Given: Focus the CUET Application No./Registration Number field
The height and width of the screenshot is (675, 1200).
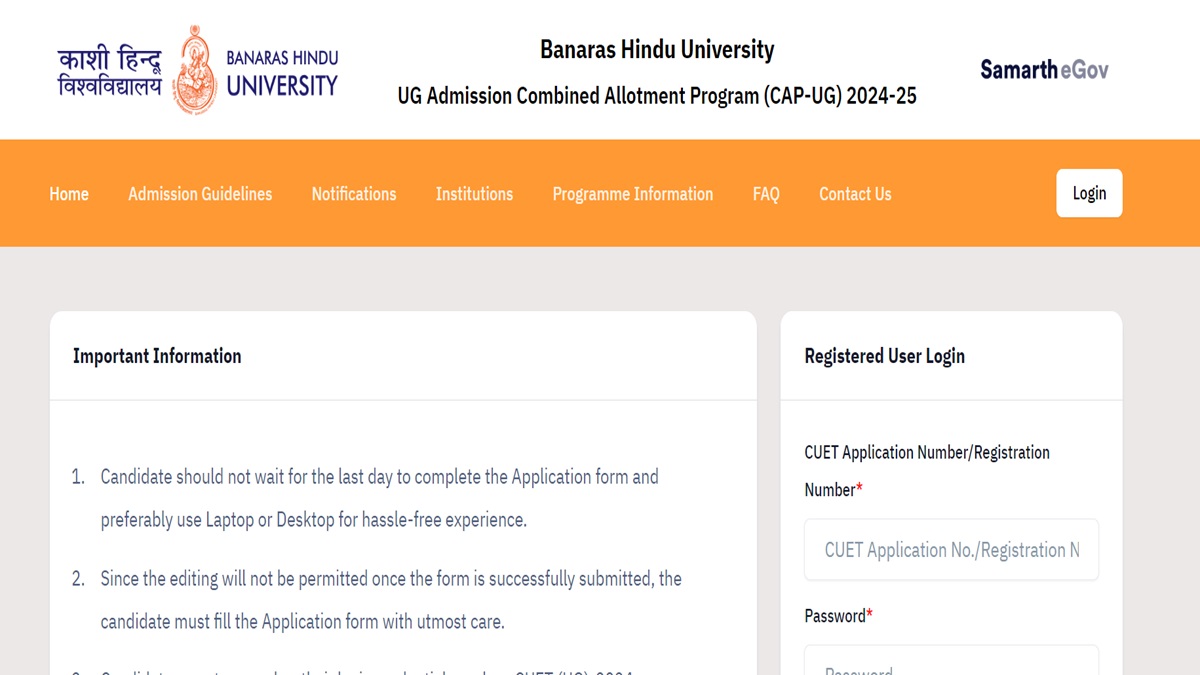Looking at the screenshot, I should tap(951, 550).
